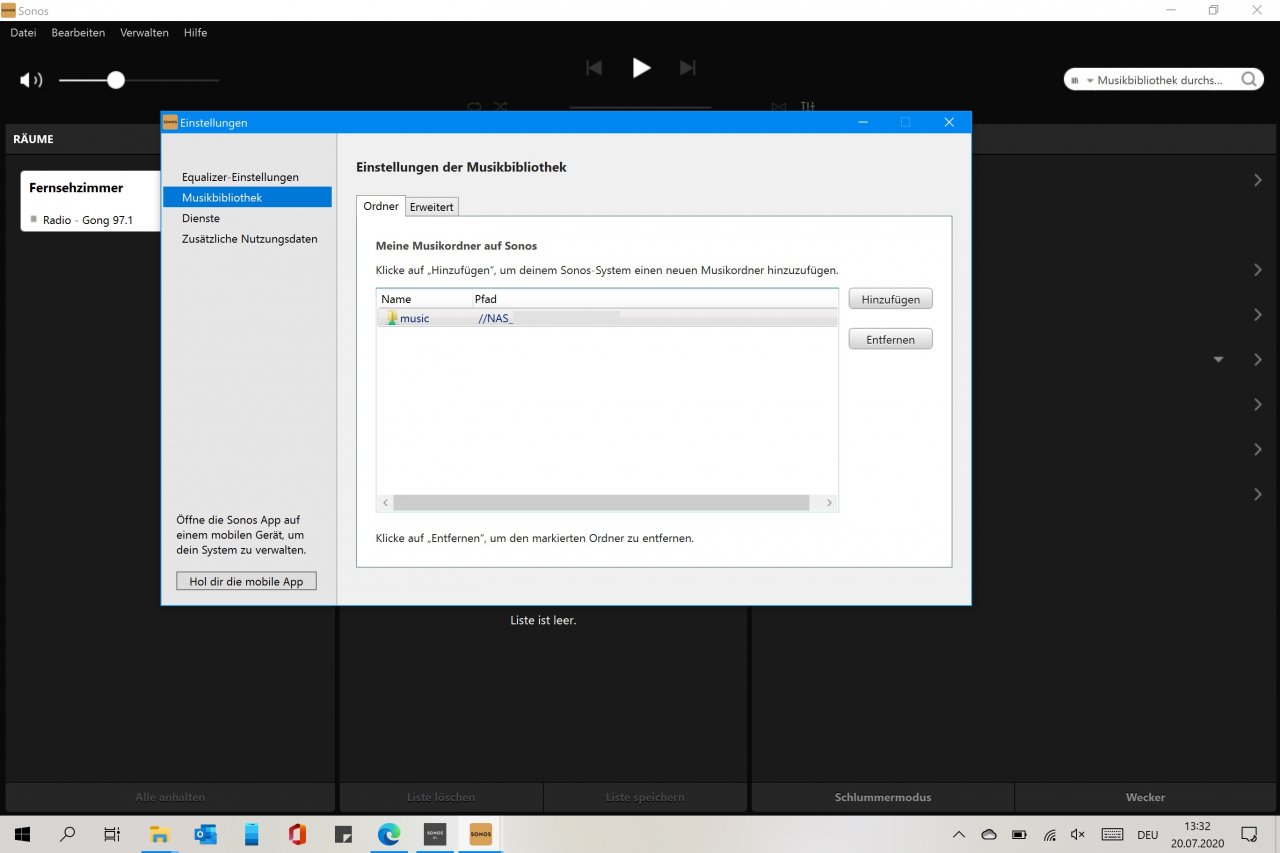Click the folder list horizontal scrollbar
Viewport: 1280px width, 853px height.
pyautogui.click(x=601, y=503)
